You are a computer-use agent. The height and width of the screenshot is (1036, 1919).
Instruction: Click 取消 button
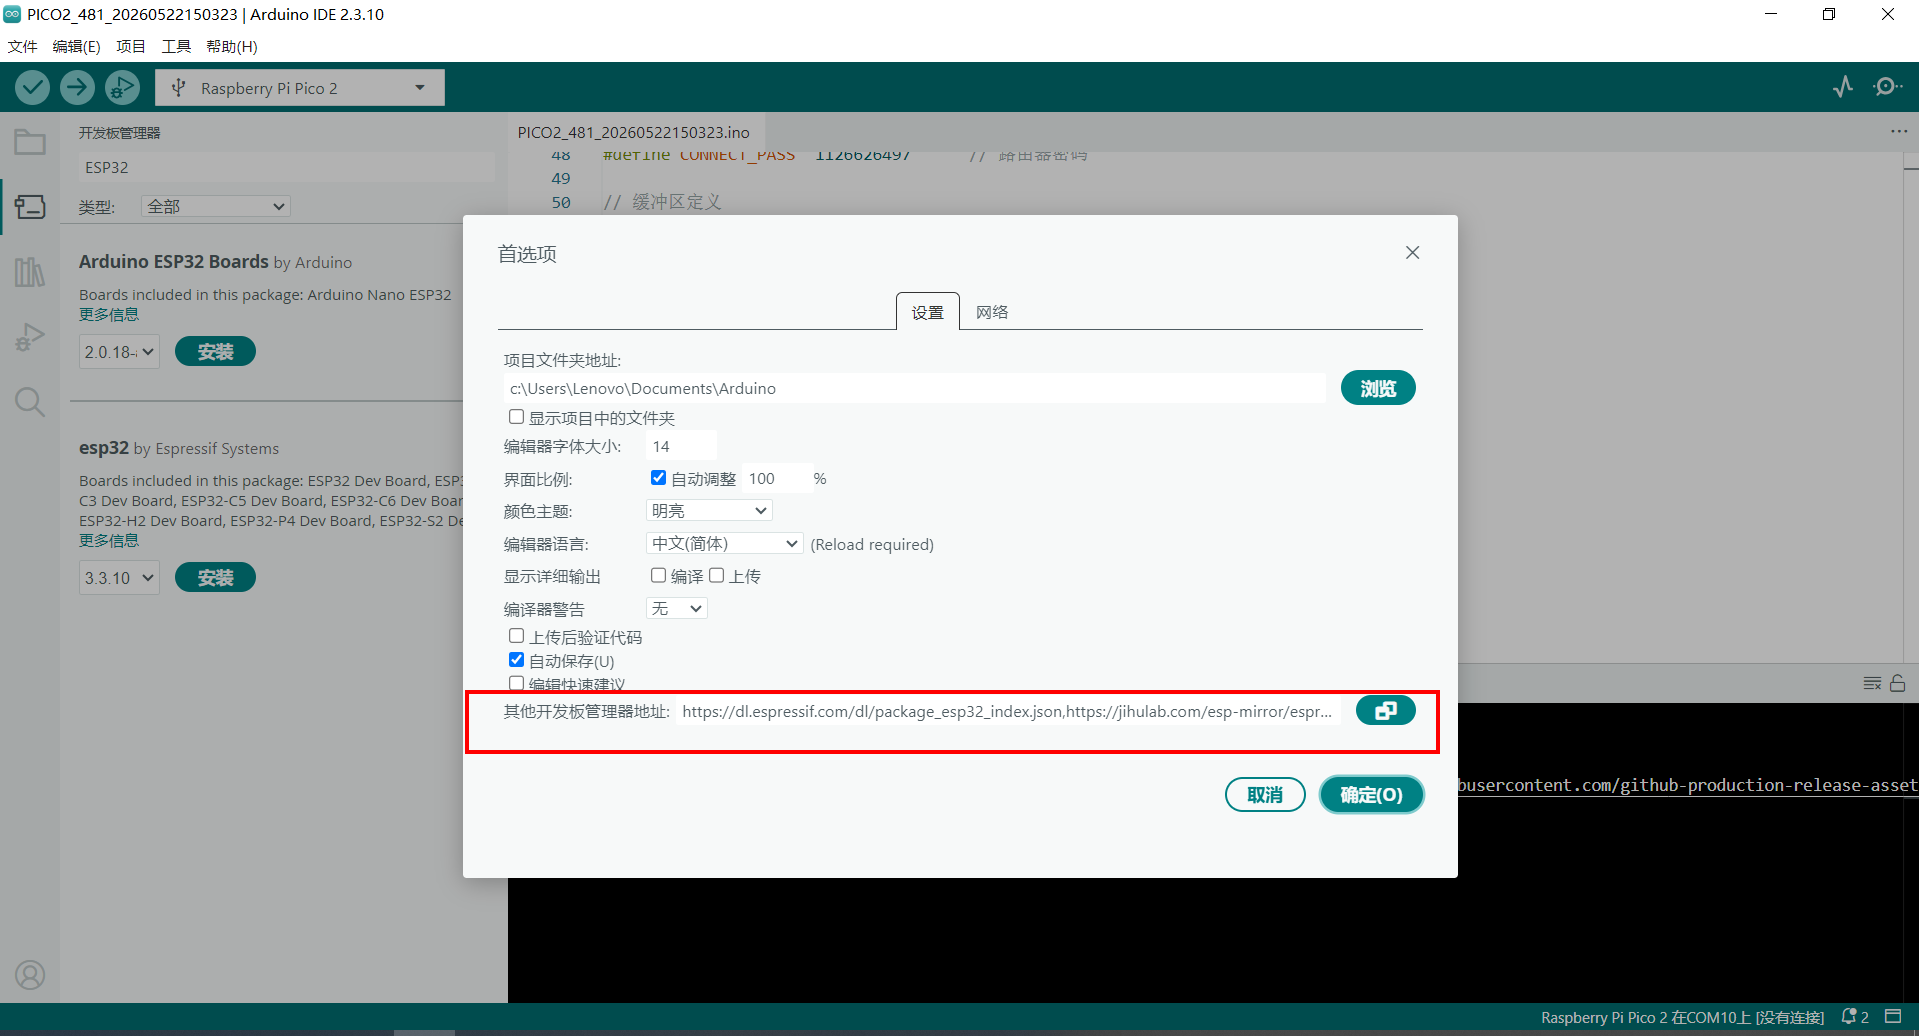(x=1265, y=795)
